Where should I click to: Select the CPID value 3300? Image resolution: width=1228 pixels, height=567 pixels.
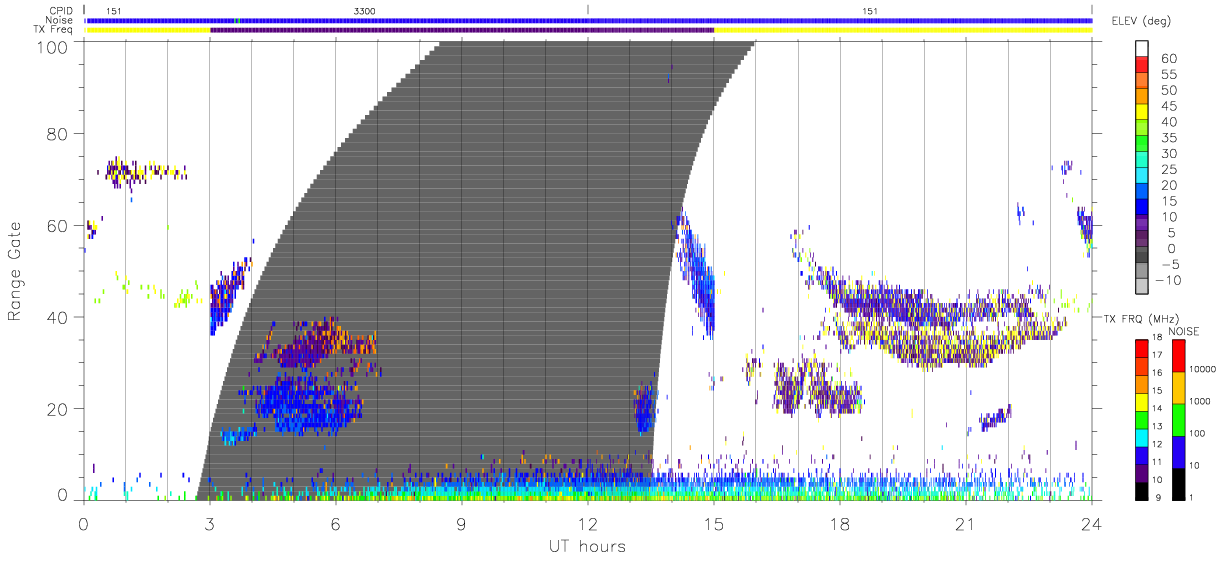[365, 10]
